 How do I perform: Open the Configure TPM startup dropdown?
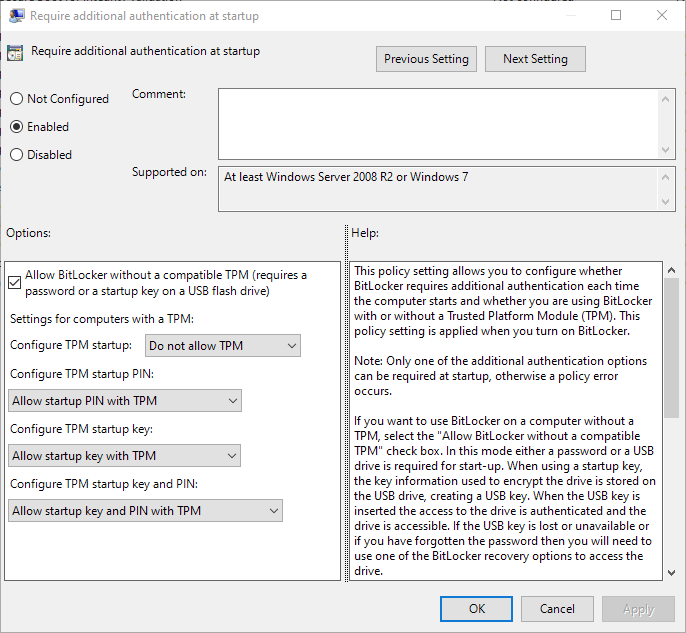click(223, 346)
